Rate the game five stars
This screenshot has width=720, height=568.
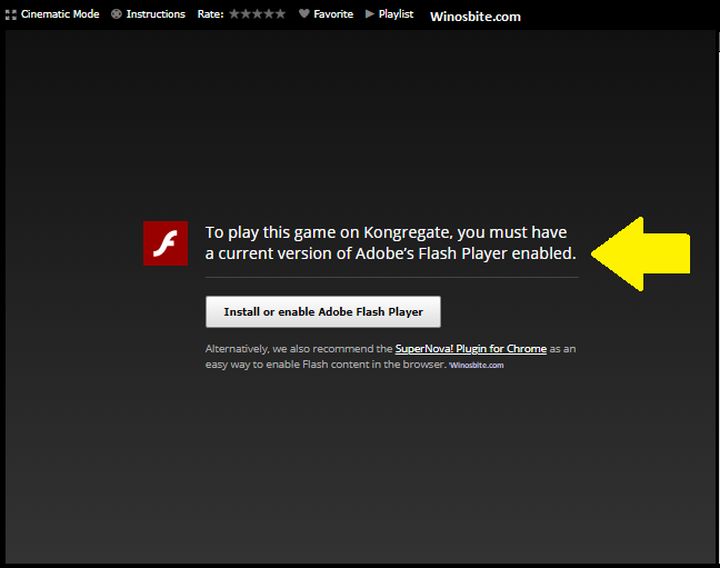280,15
